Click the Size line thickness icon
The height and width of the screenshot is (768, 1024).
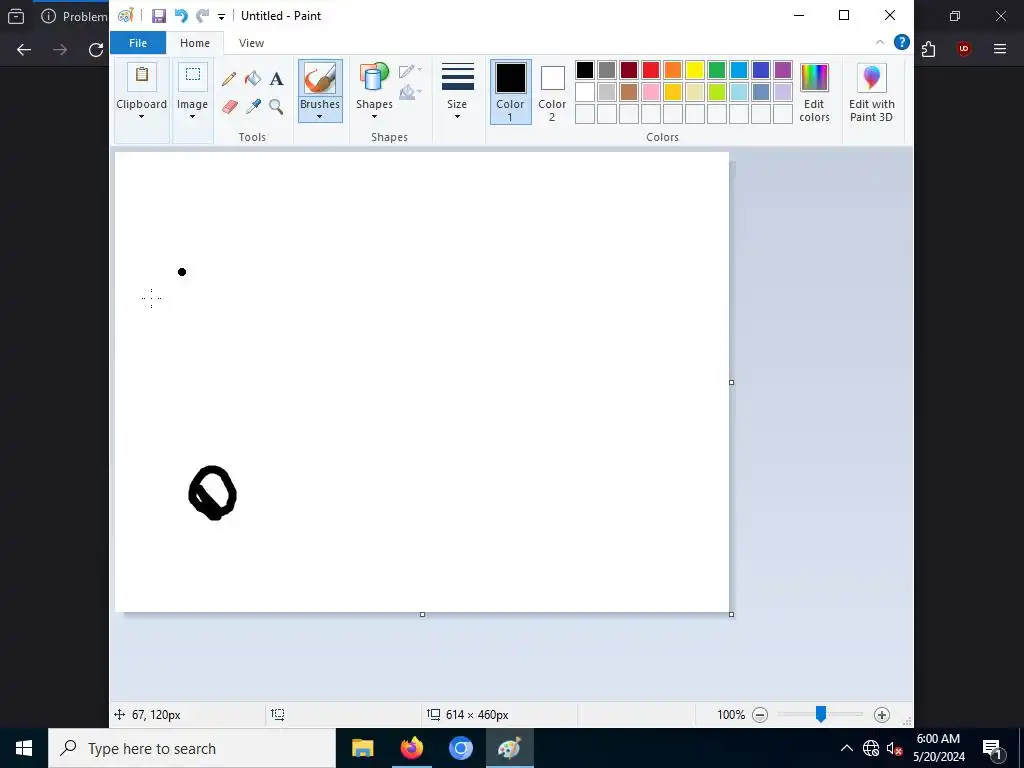point(457,77)
